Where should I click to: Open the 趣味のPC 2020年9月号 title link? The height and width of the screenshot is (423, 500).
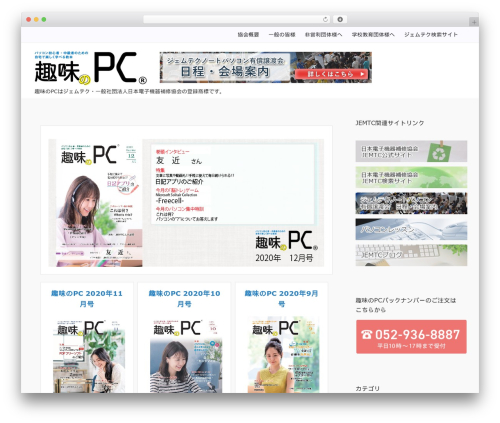(x=282, y=299)
